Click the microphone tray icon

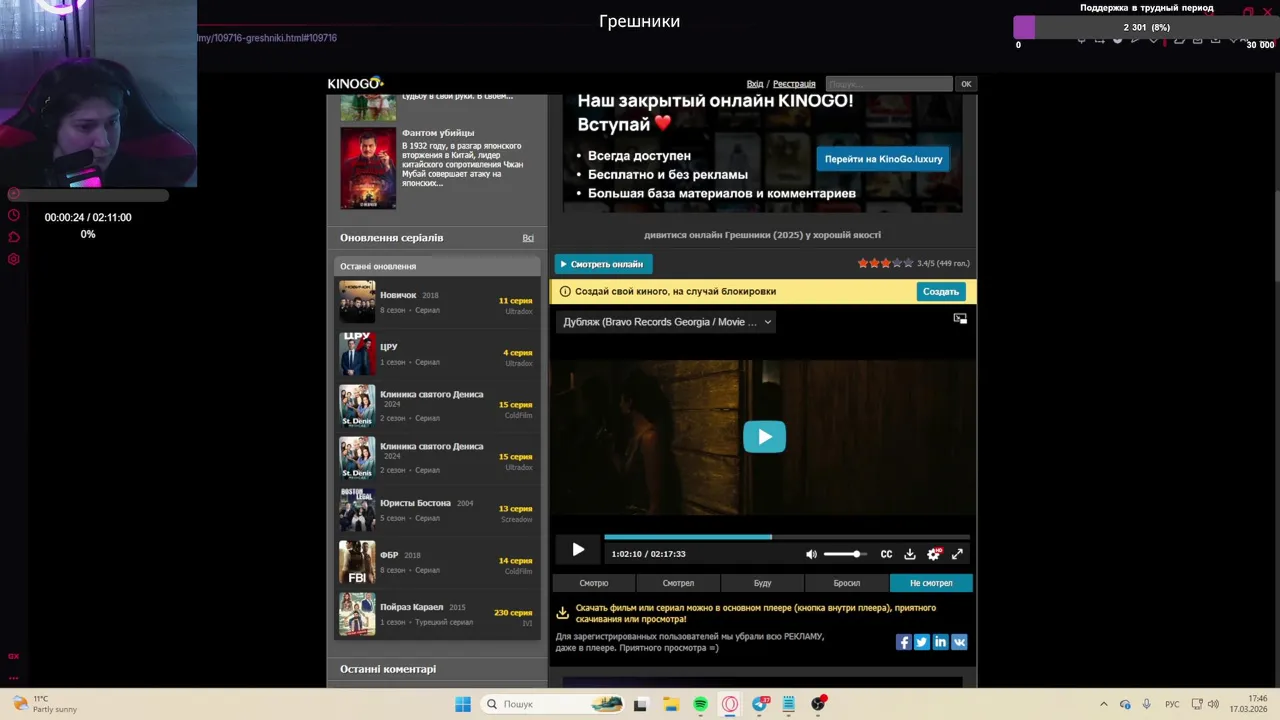1146,704
